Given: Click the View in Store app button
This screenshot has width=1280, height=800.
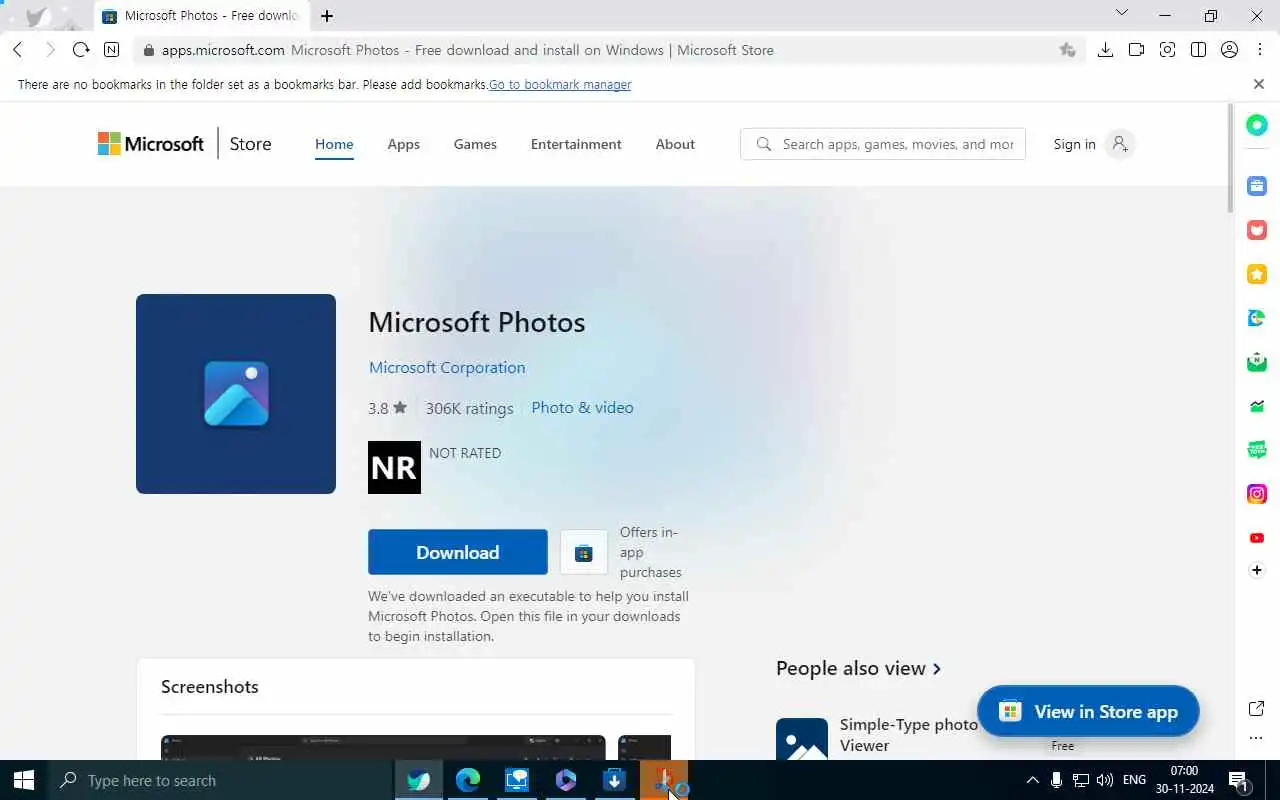Looking at the screenshot, I should tap(1088, 711).
